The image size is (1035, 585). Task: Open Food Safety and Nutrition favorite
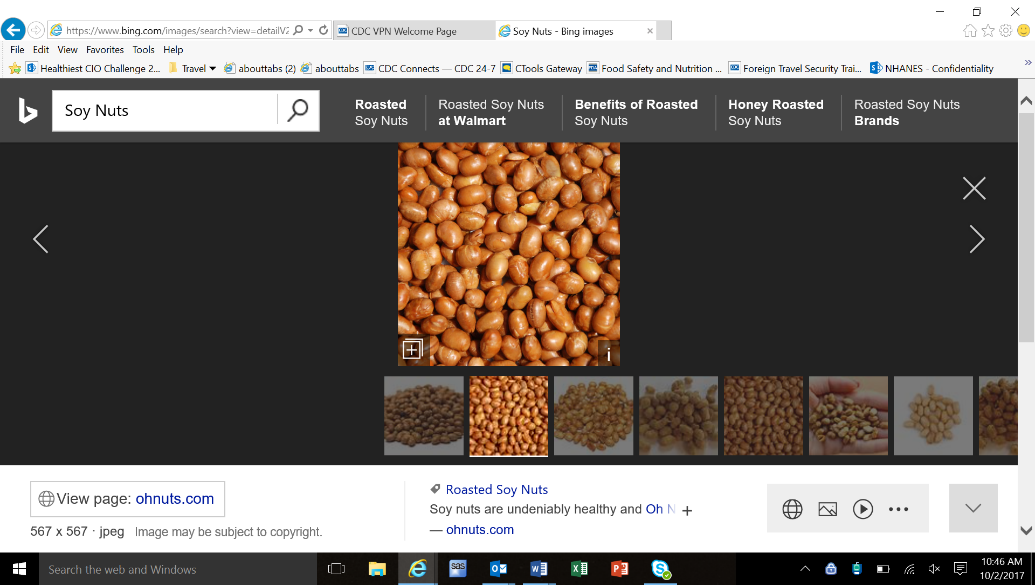654,68
